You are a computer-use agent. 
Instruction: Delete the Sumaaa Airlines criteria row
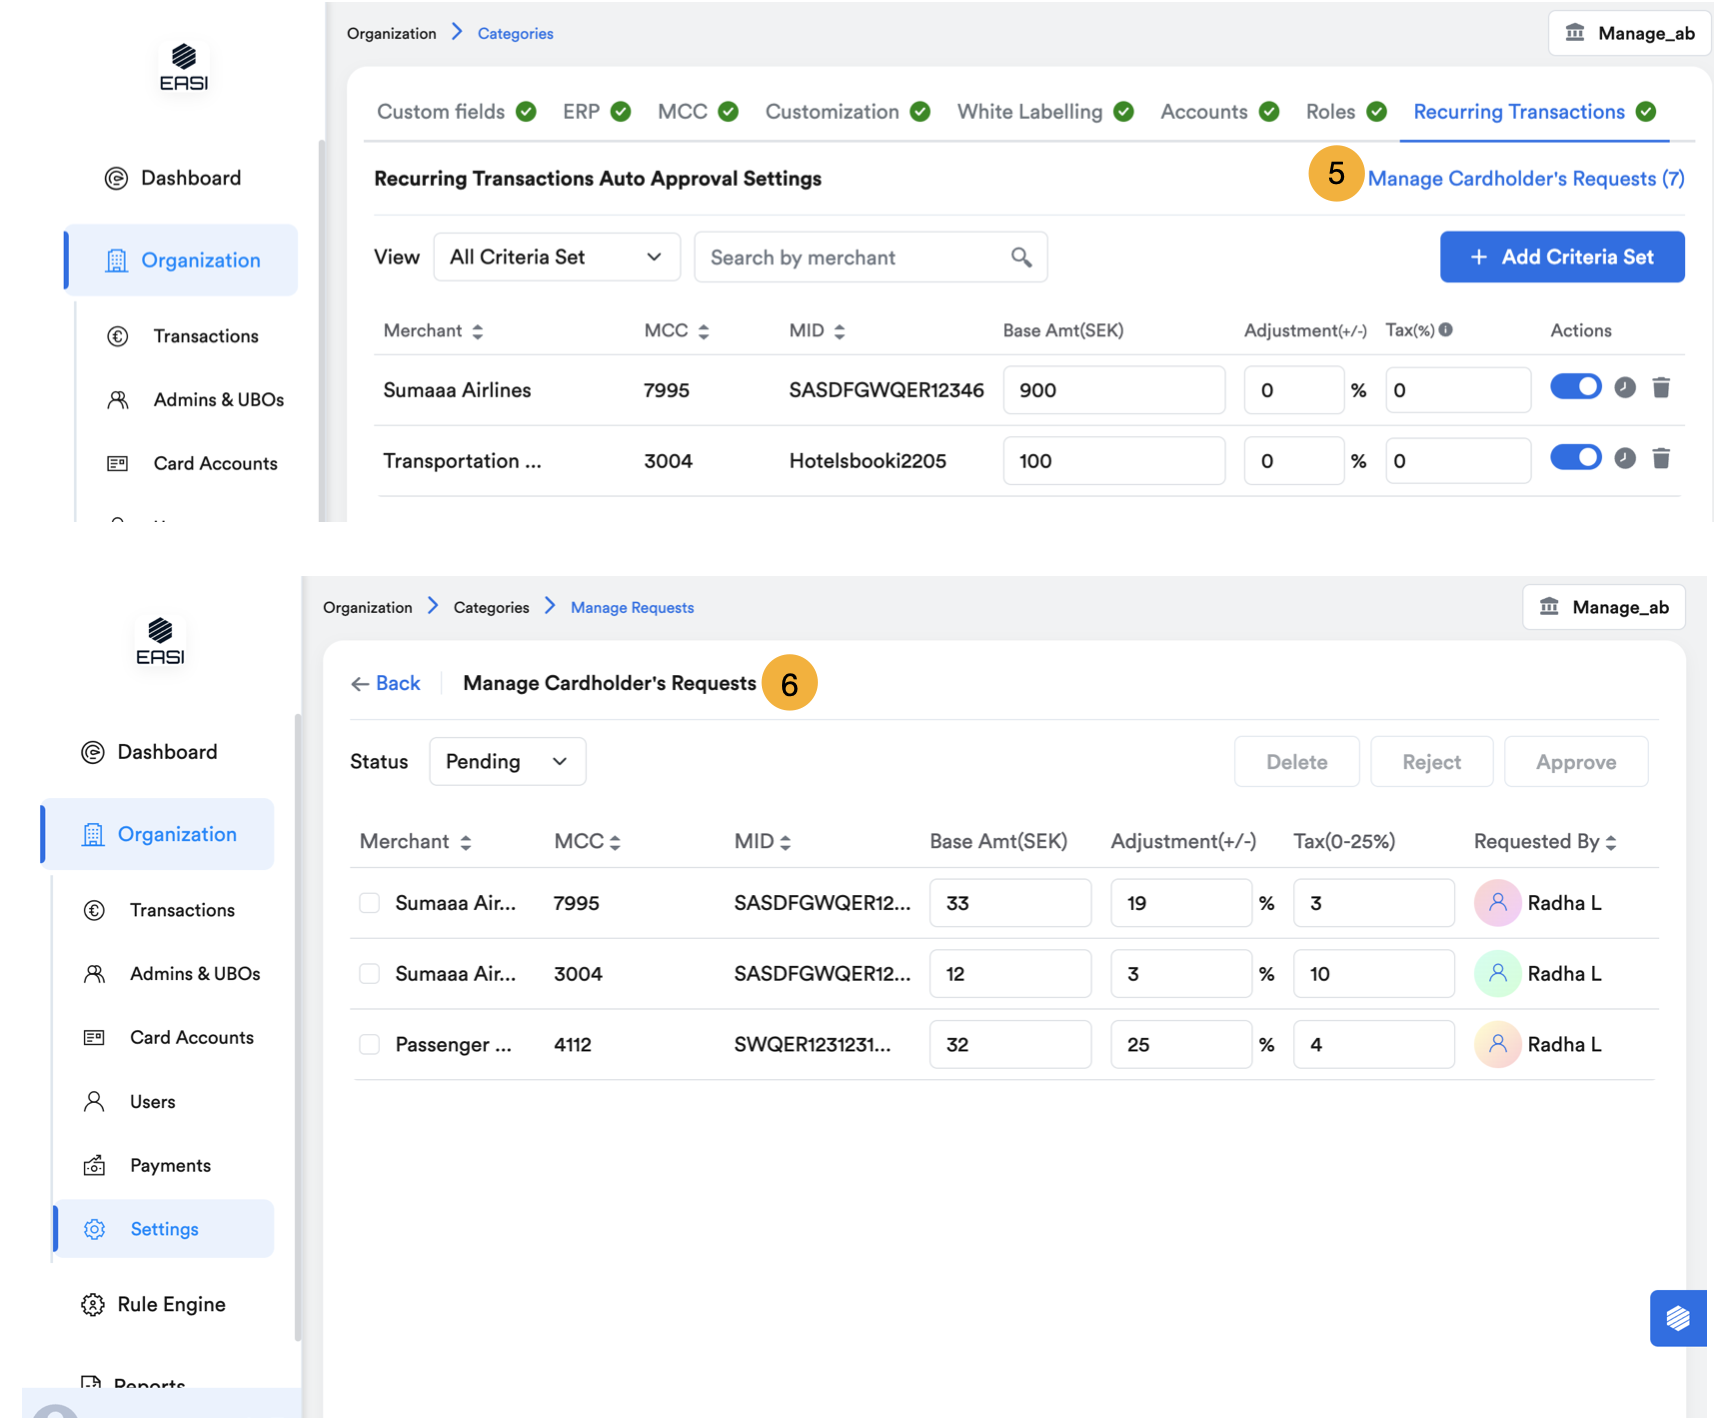click(1661, 388)
